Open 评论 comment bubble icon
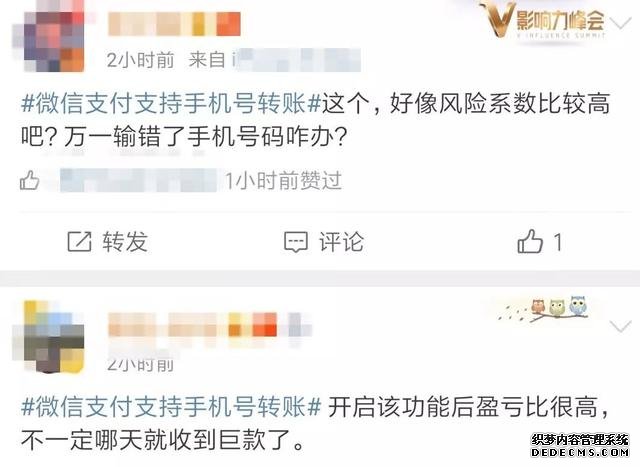Image resolution: width=640 pixels, height=467 pixels. [x=296, y=242]
